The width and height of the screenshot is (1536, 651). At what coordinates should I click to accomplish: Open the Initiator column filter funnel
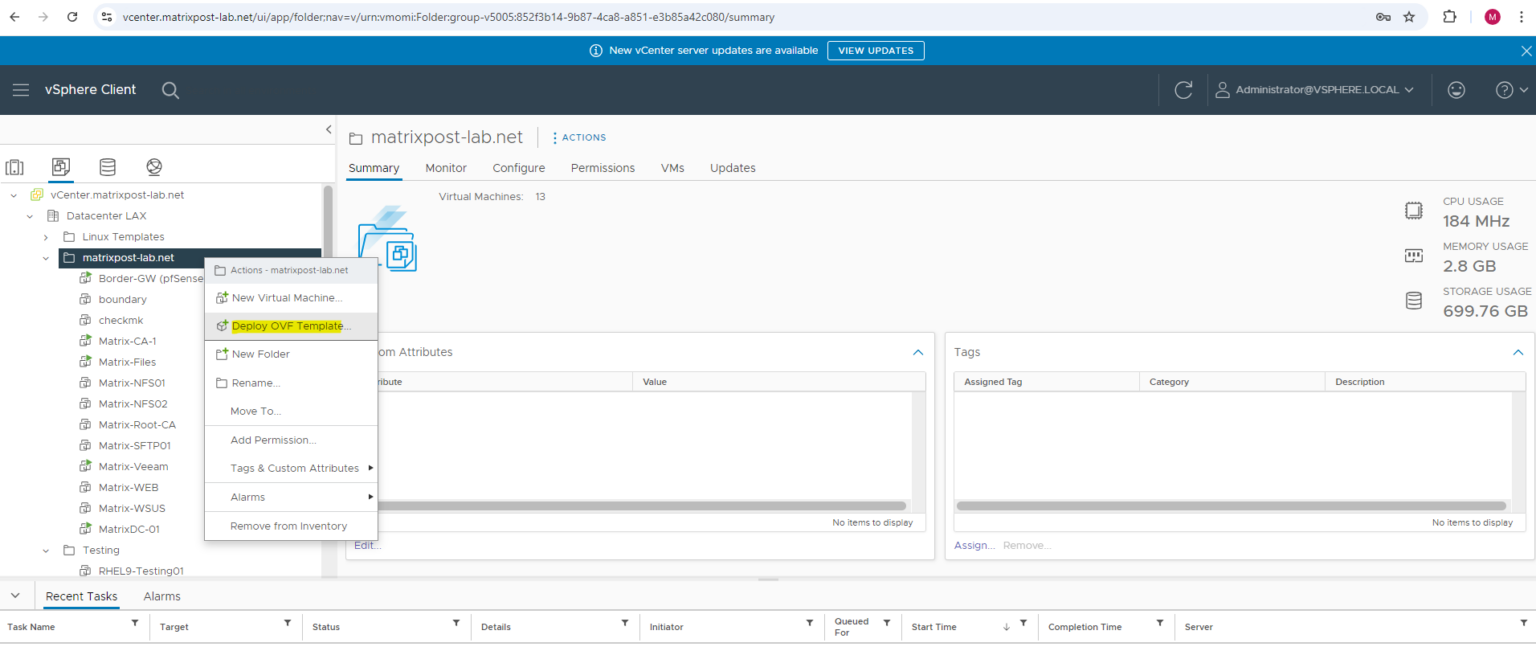[x=808, y=626]
